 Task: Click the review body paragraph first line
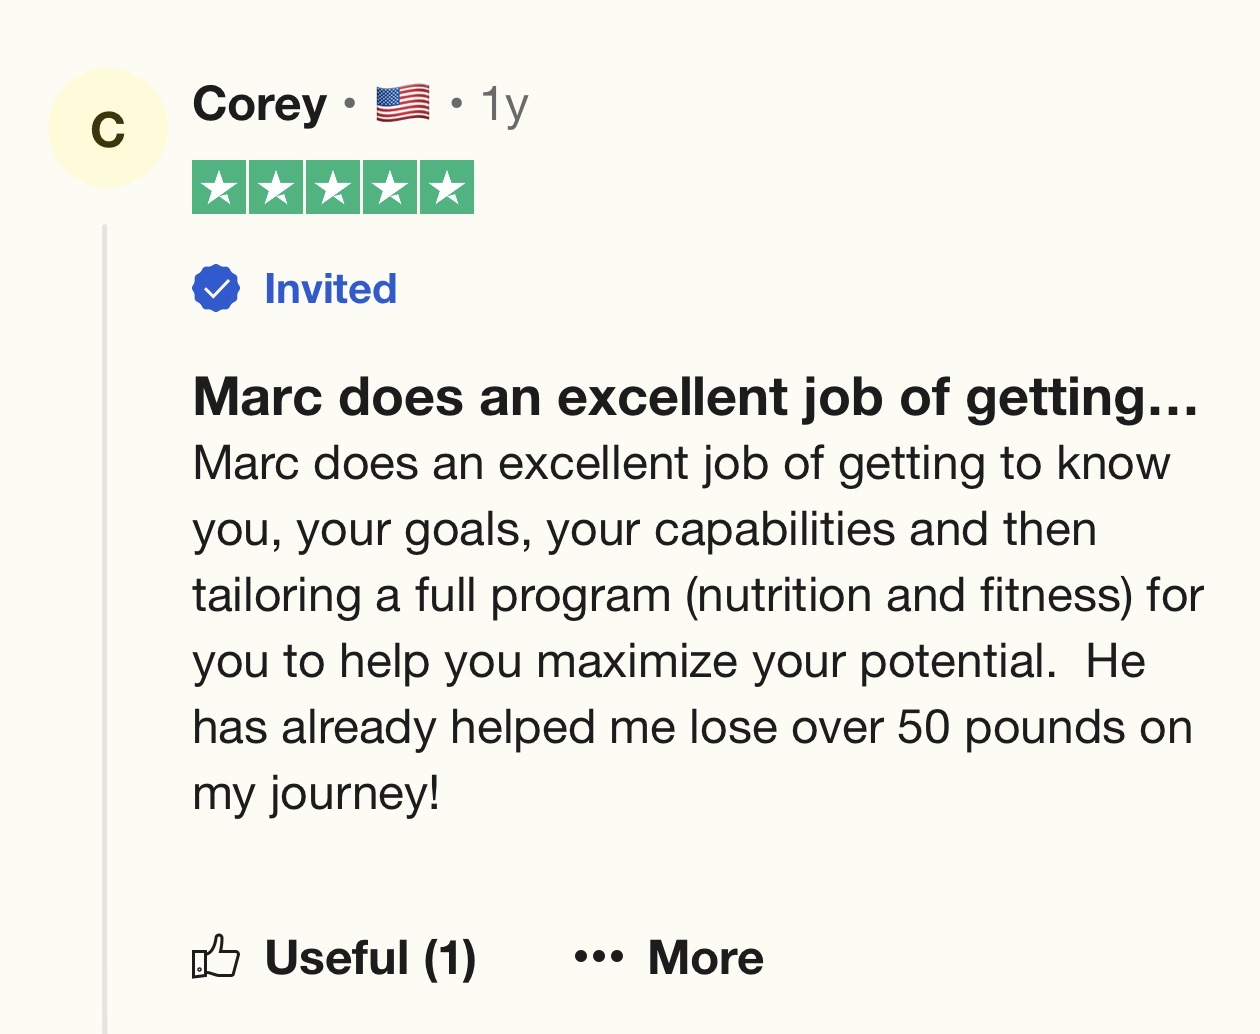(680, 463)
